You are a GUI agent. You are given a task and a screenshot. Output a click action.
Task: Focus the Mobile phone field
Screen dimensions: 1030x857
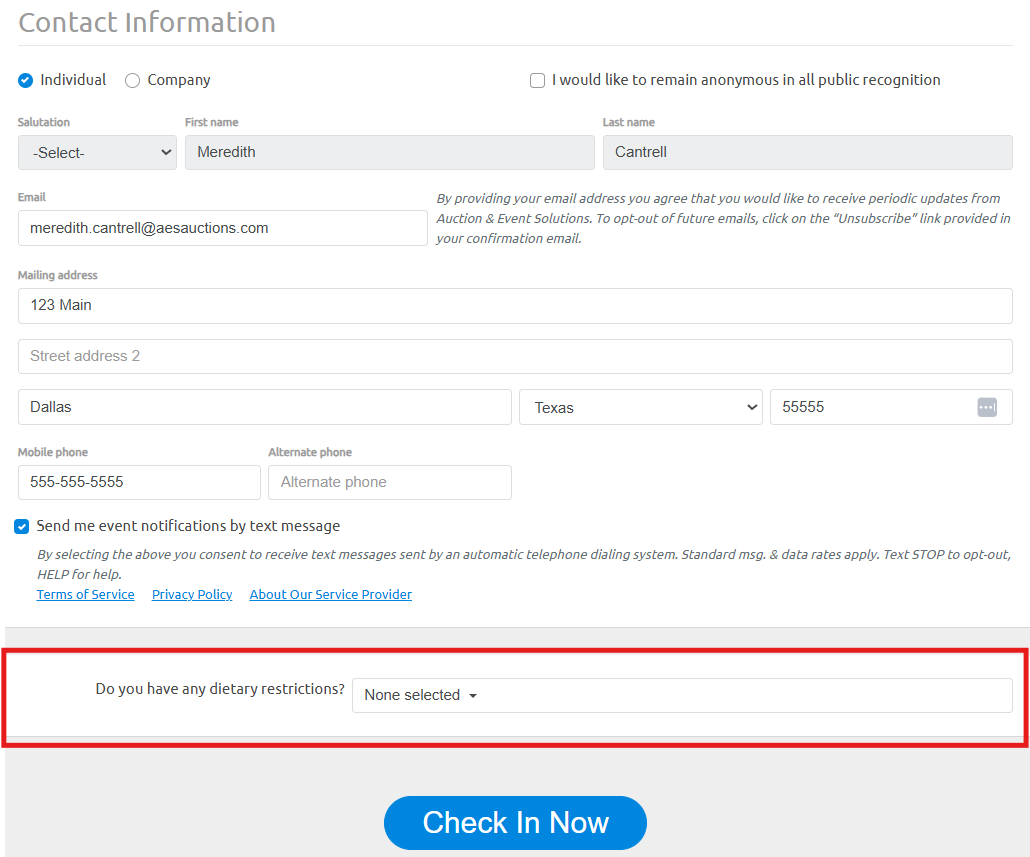click(139, 482)
